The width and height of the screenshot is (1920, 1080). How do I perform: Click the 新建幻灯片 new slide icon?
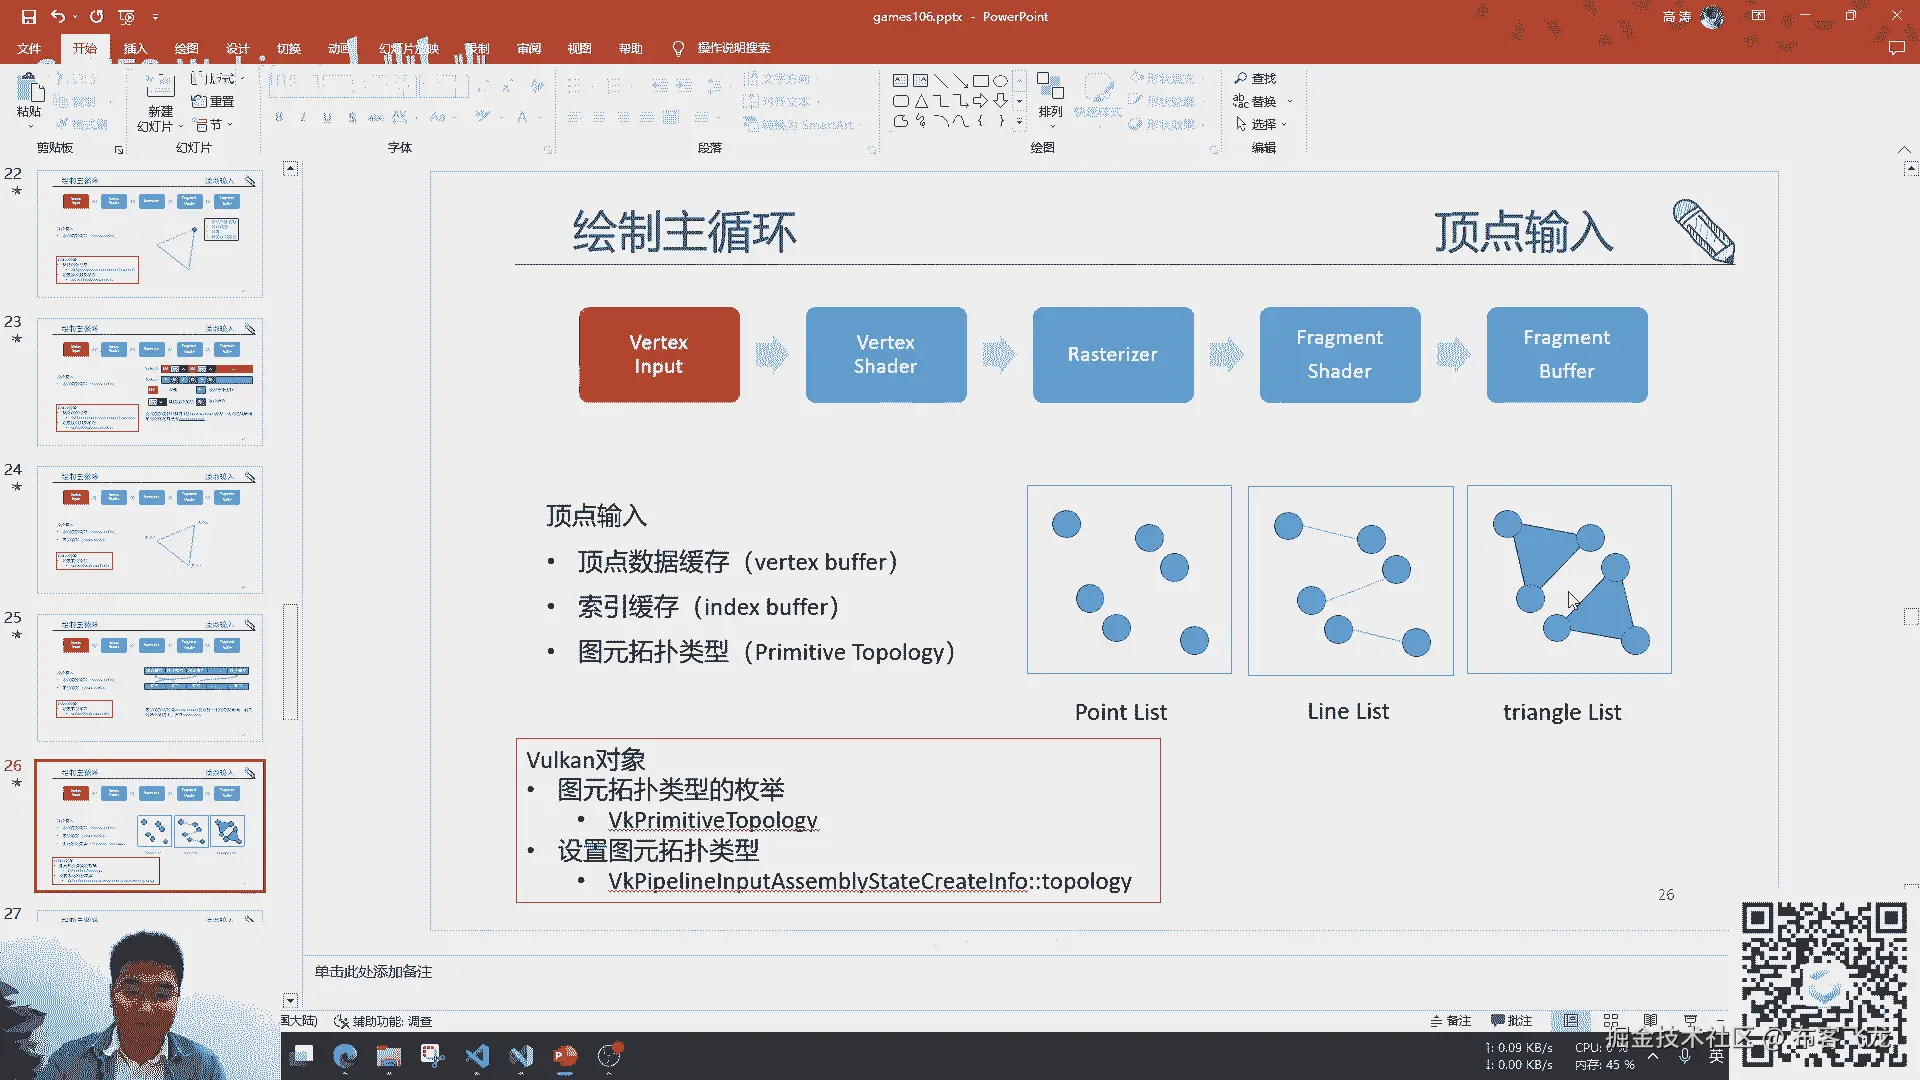160,87
